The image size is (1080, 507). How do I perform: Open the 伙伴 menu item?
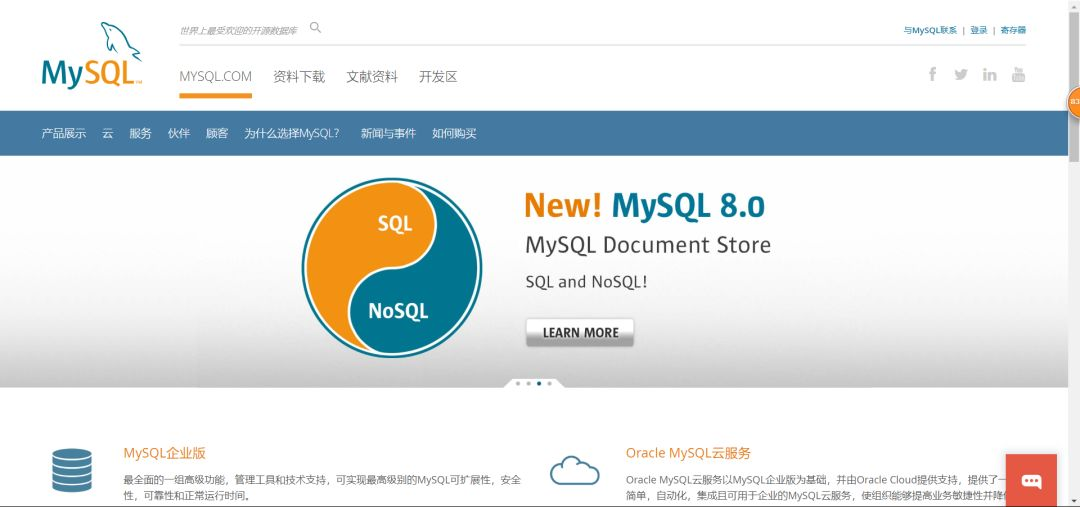click(179, 134)
